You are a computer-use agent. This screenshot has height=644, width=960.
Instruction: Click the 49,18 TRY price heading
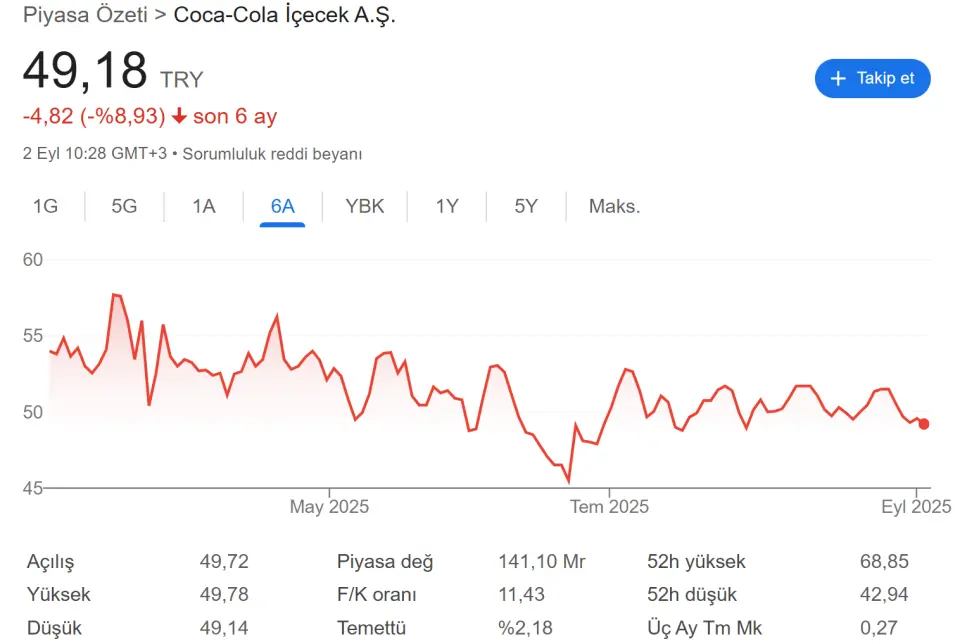tap(113, 71)
